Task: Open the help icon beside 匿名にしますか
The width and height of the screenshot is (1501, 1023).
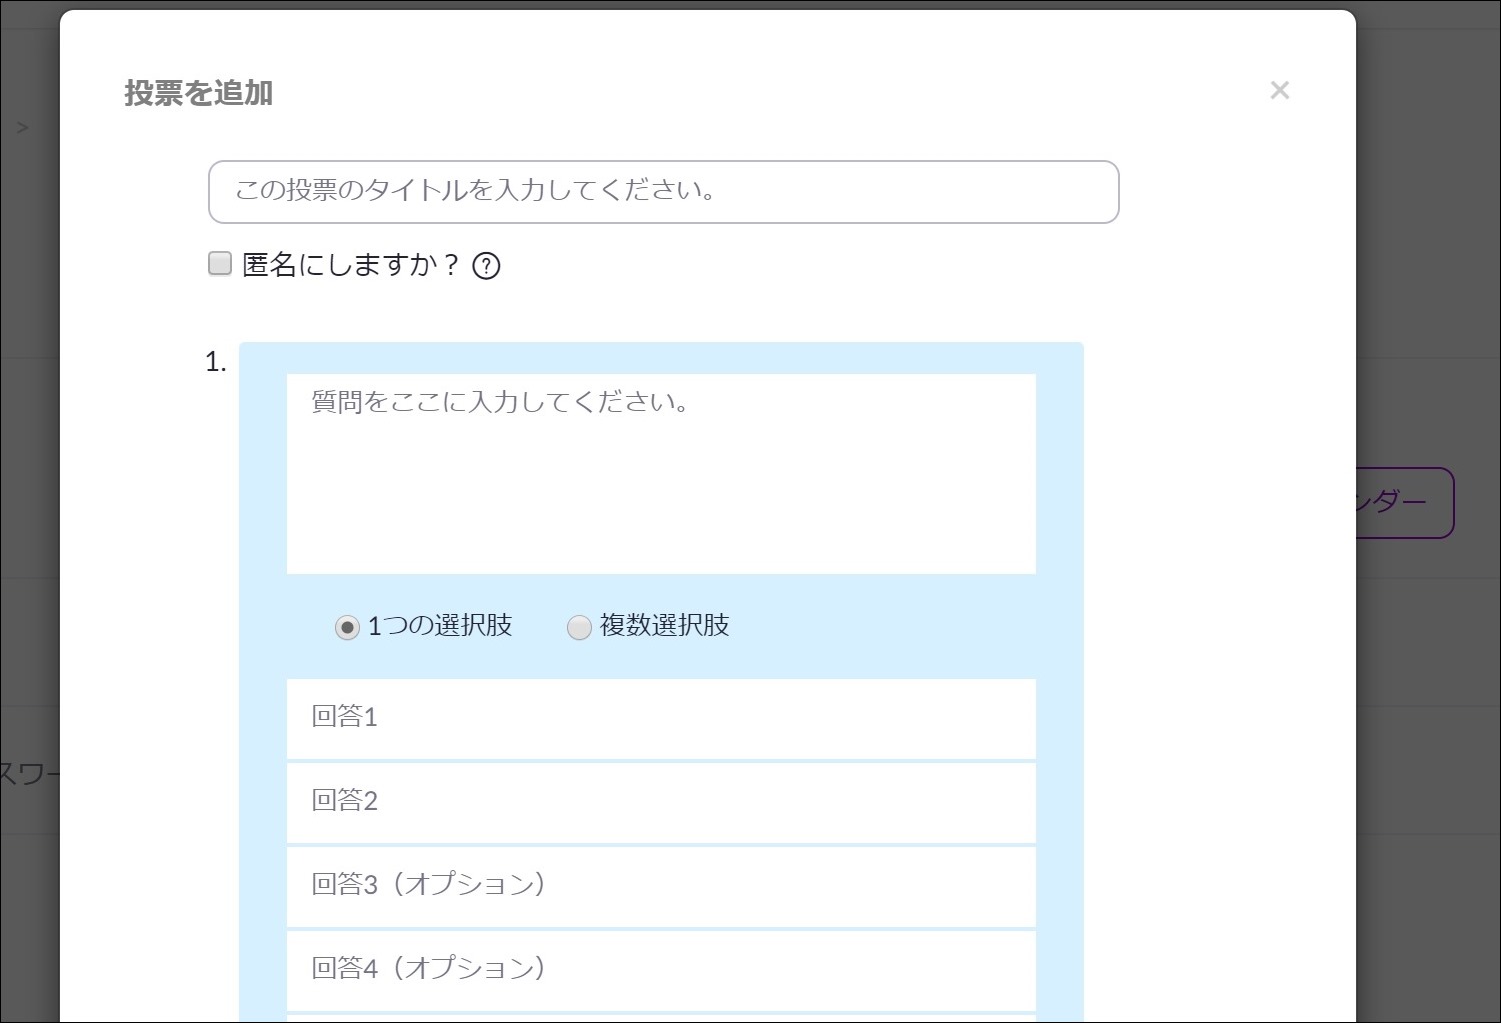Action: coord(486,266)
